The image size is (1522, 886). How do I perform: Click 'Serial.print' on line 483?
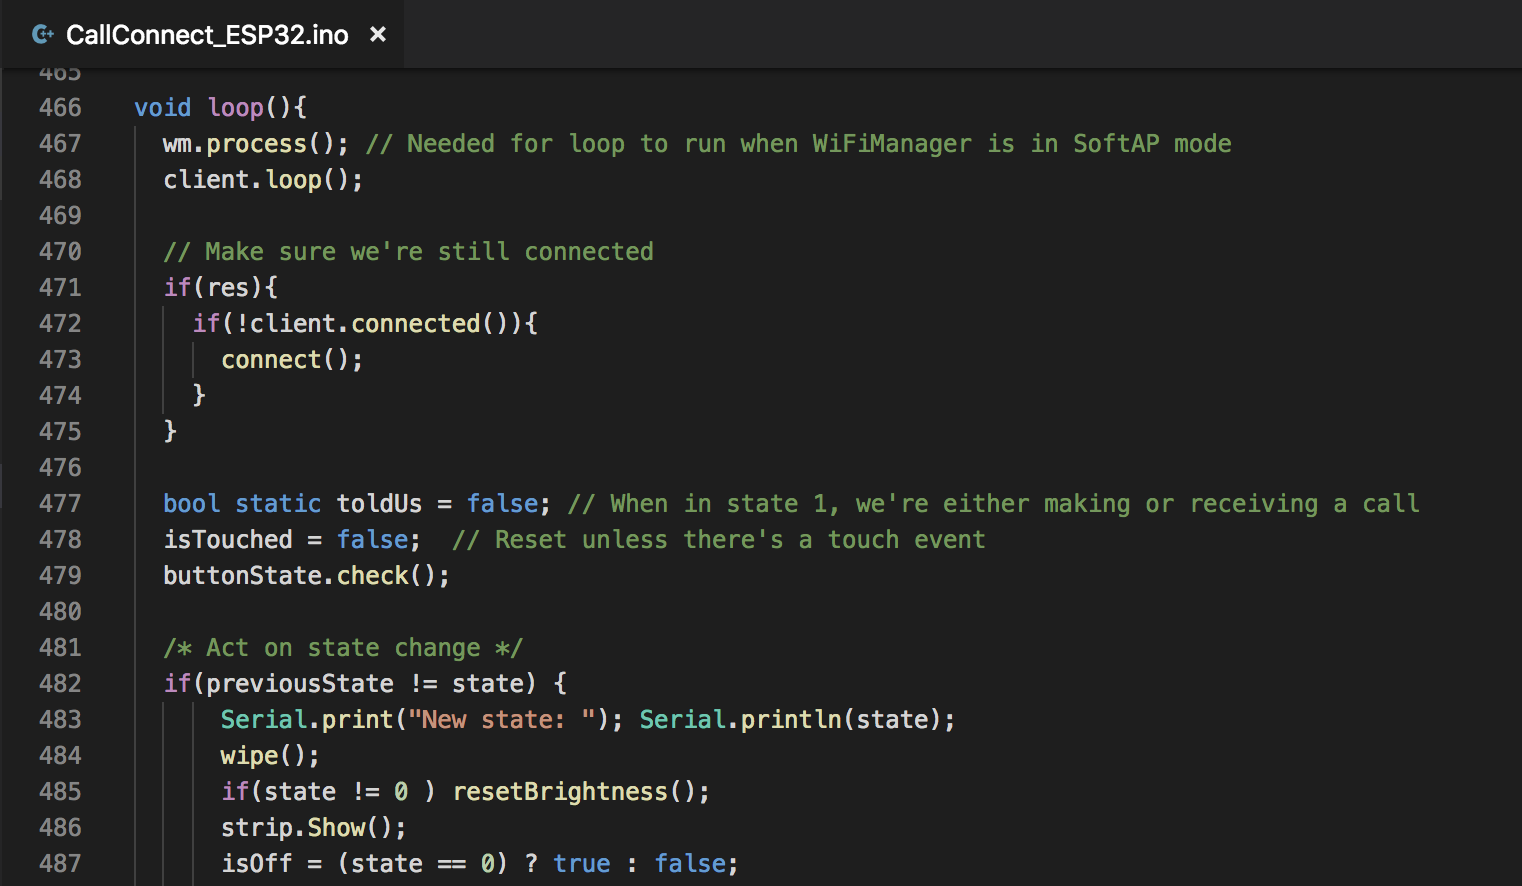click(x=307, y=720)
